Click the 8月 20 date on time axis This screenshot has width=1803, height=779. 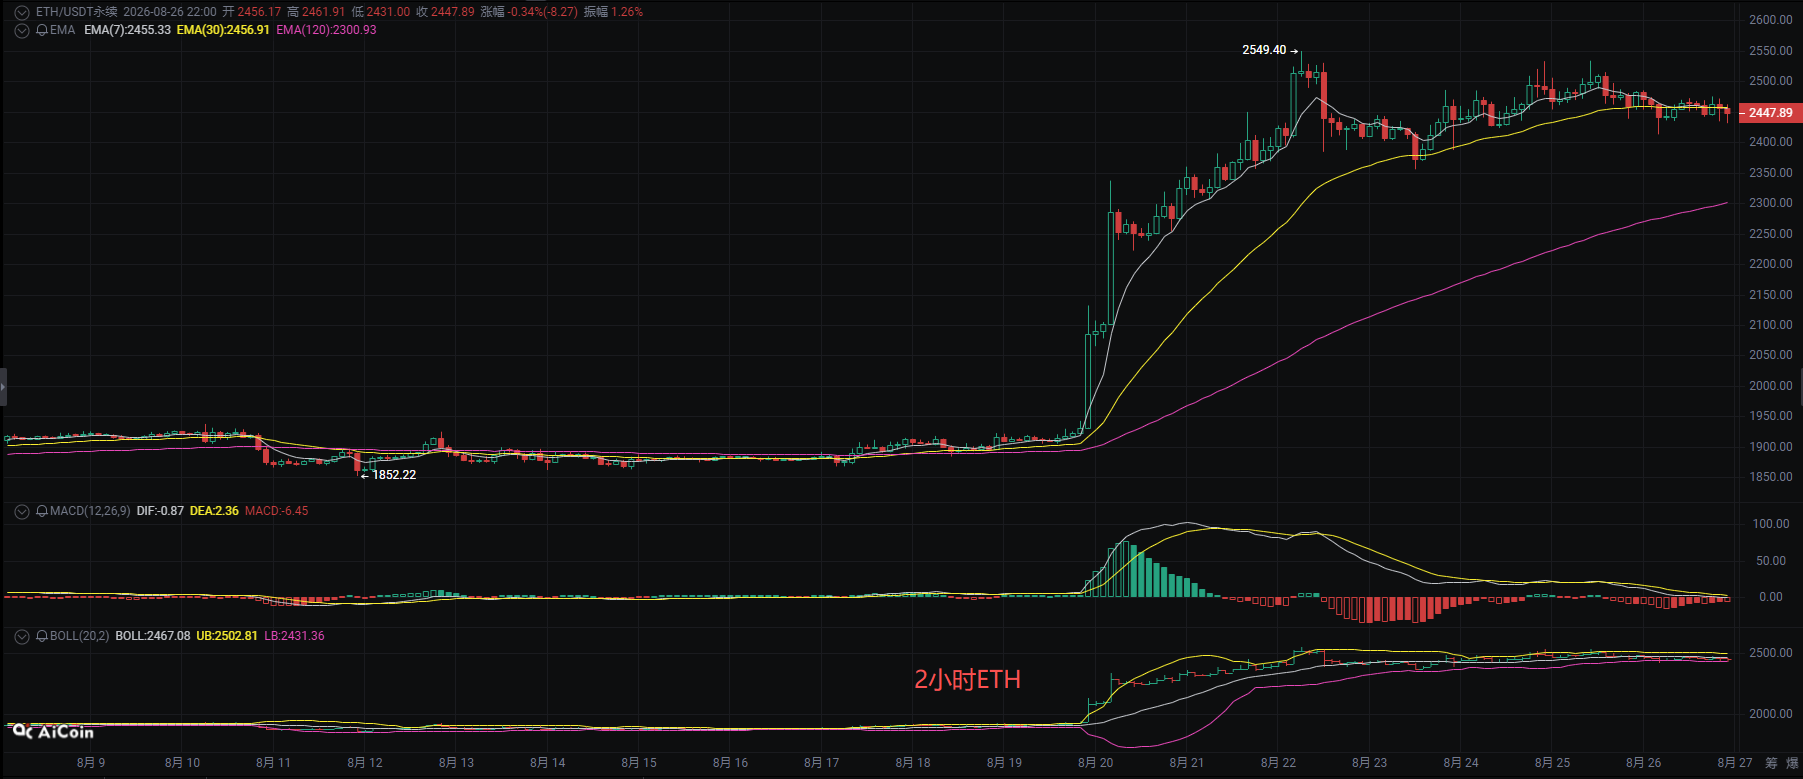tap(1095, 763)
